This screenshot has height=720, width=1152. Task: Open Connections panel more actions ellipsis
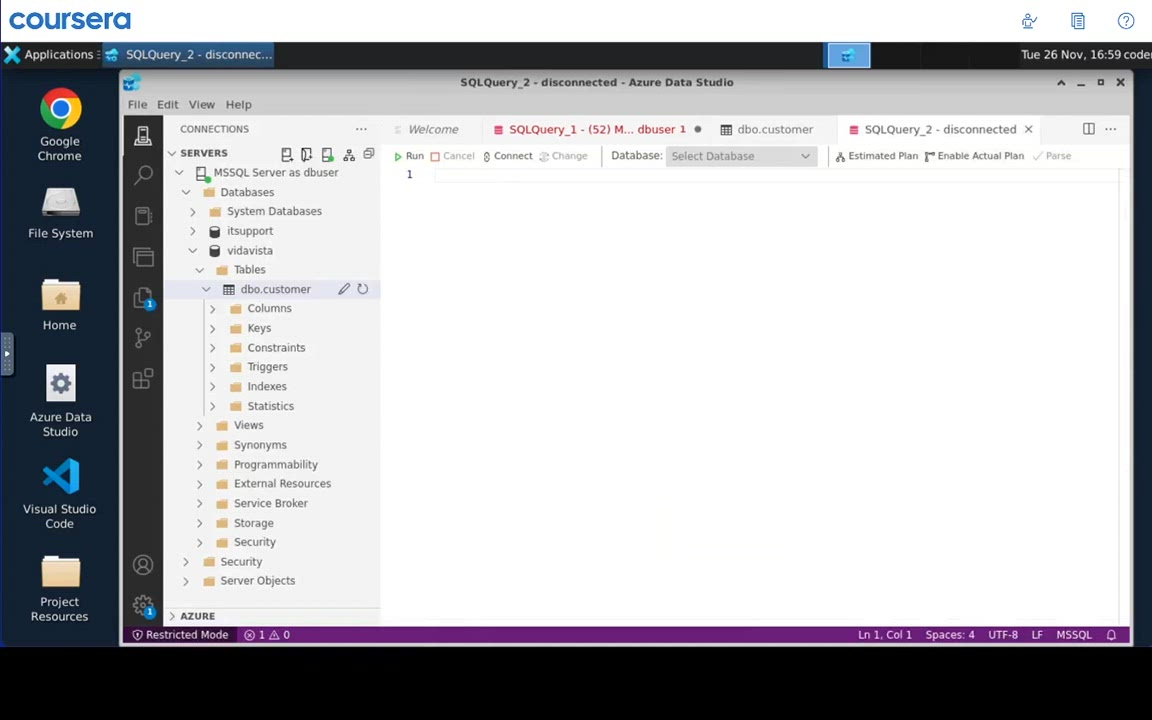tap(361, 129)
